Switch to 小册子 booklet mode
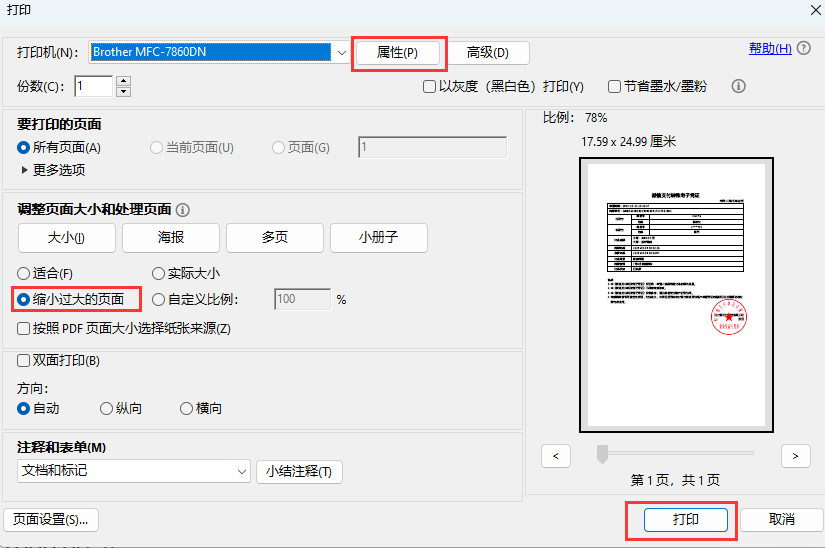The height and width of the screenshot is (548, 825). click(x=379, y=238)
